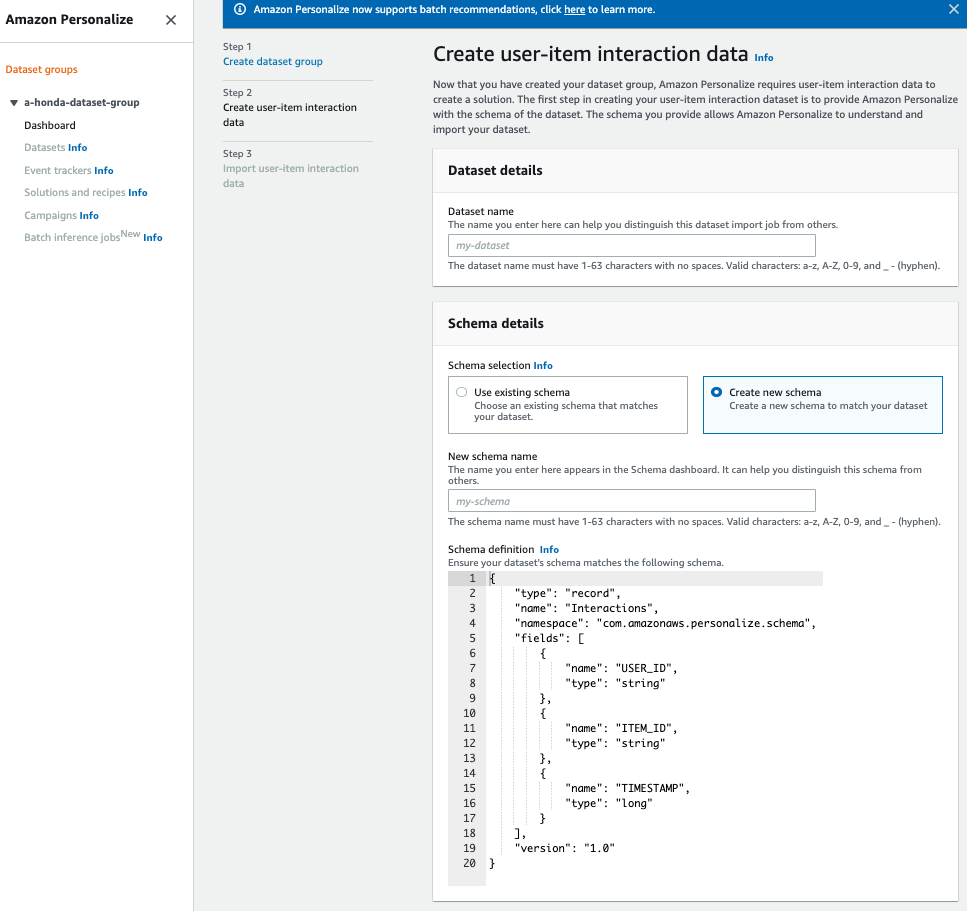Open Info link next to Schema definition
This screenshot has width=967, height=911.
tap(549, 549)
